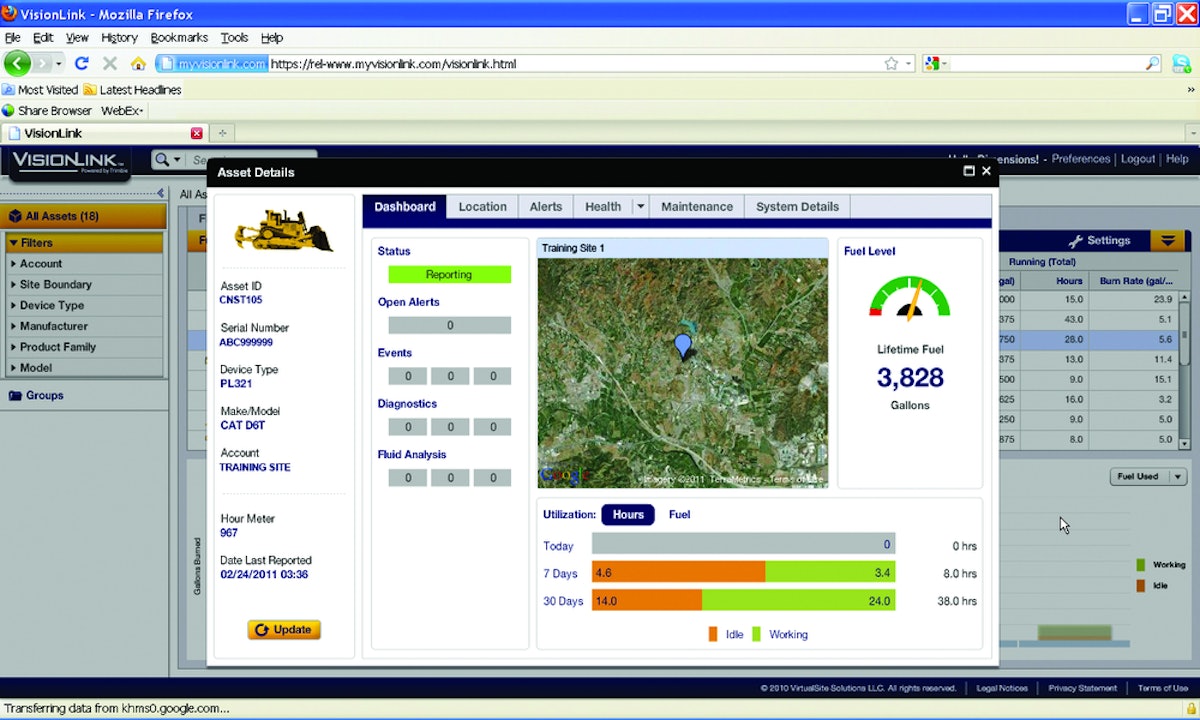The width and height of the screenshot is (1200, 720).
Task: Click the map marker at Training Site 1
Action: point(682,344)
